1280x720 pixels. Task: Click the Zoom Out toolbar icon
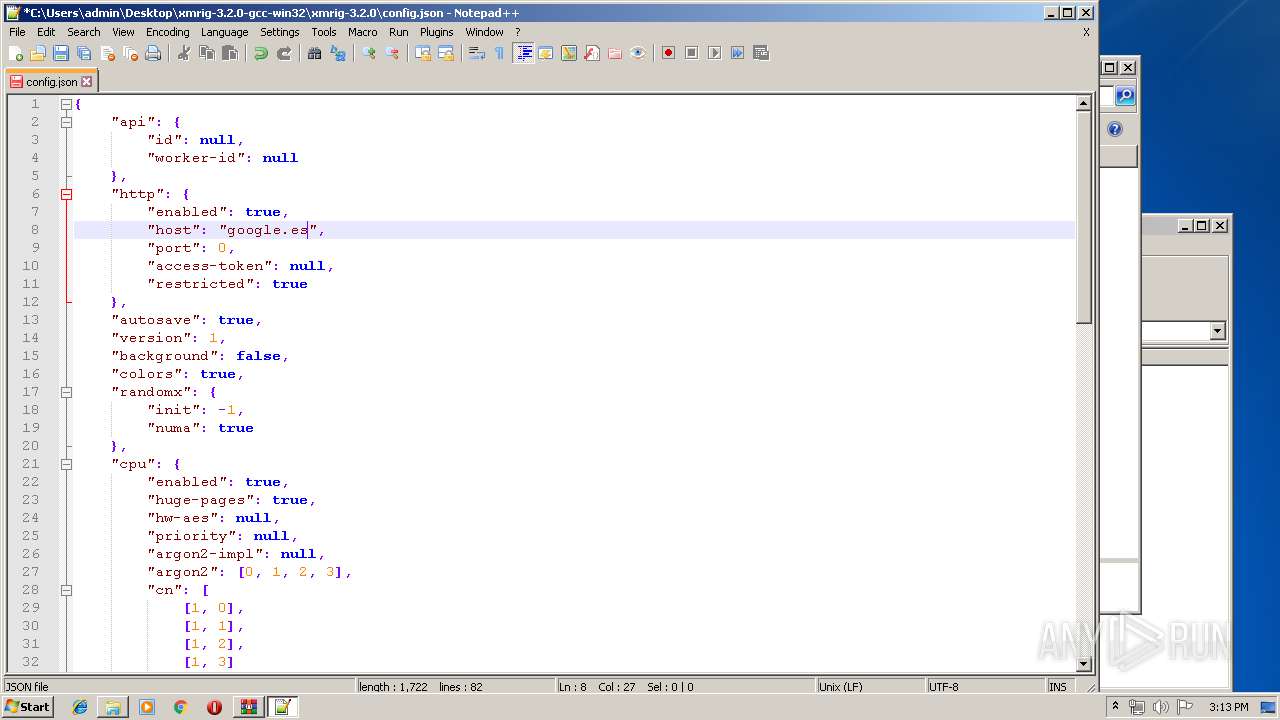coord(392,53)
